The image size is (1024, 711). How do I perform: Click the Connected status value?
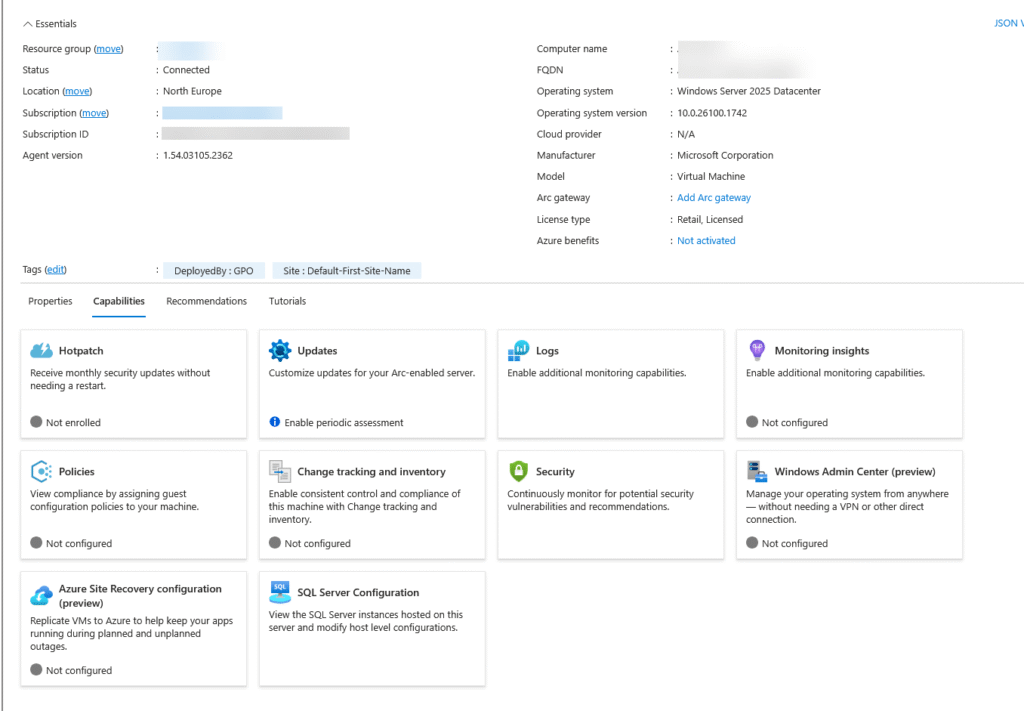186,70
